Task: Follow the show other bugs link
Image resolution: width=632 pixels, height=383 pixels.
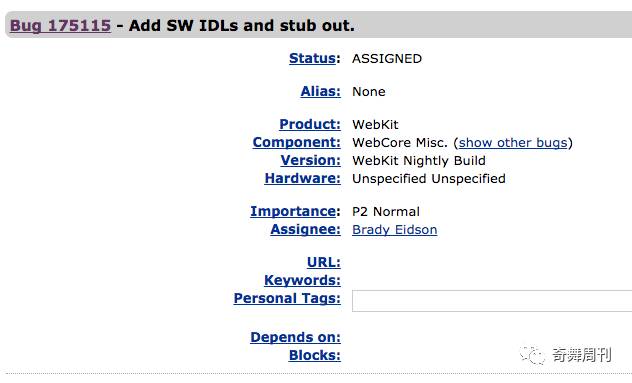Action: click(x=513, y=143)
